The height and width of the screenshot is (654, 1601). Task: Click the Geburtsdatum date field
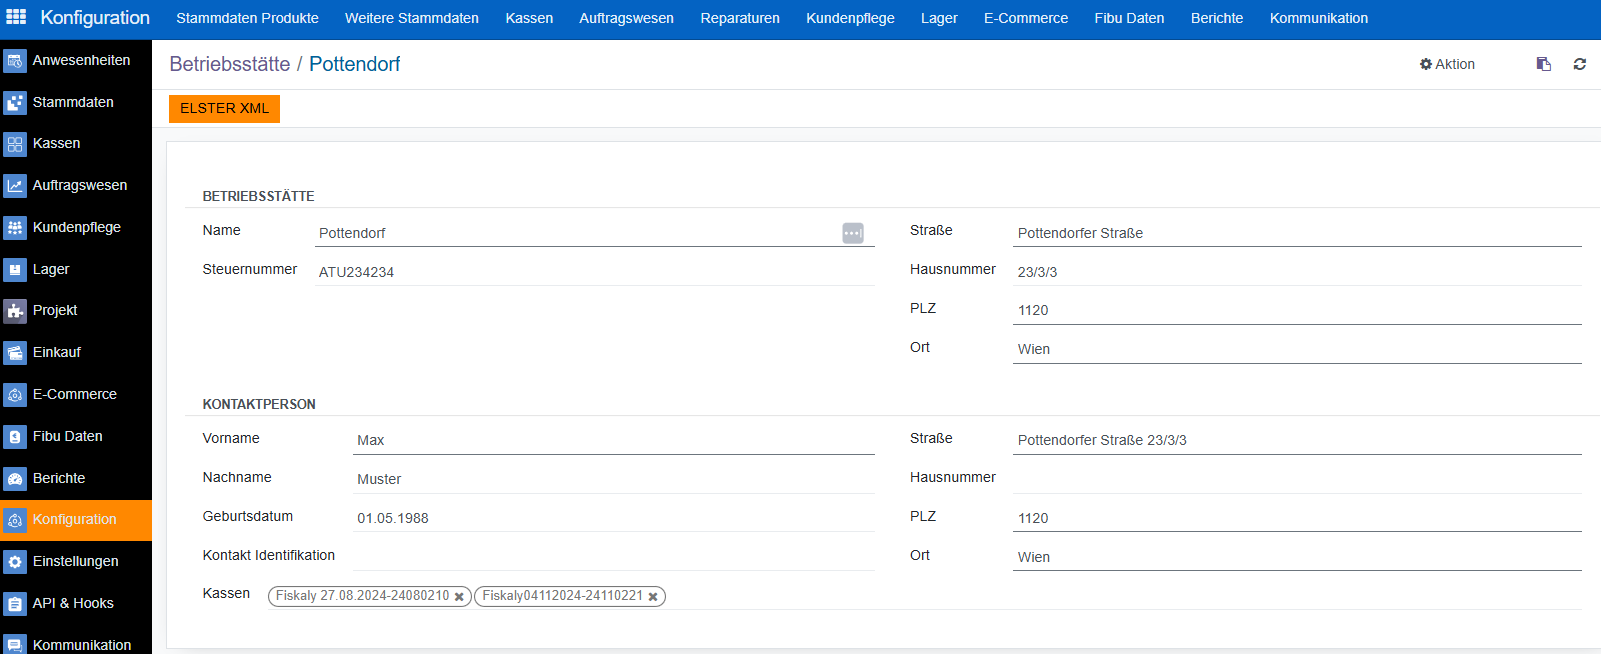point(613,518)
